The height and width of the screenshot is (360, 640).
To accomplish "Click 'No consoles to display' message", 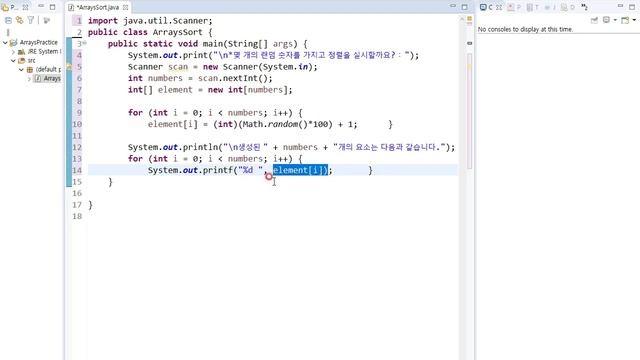I will 525,29.
